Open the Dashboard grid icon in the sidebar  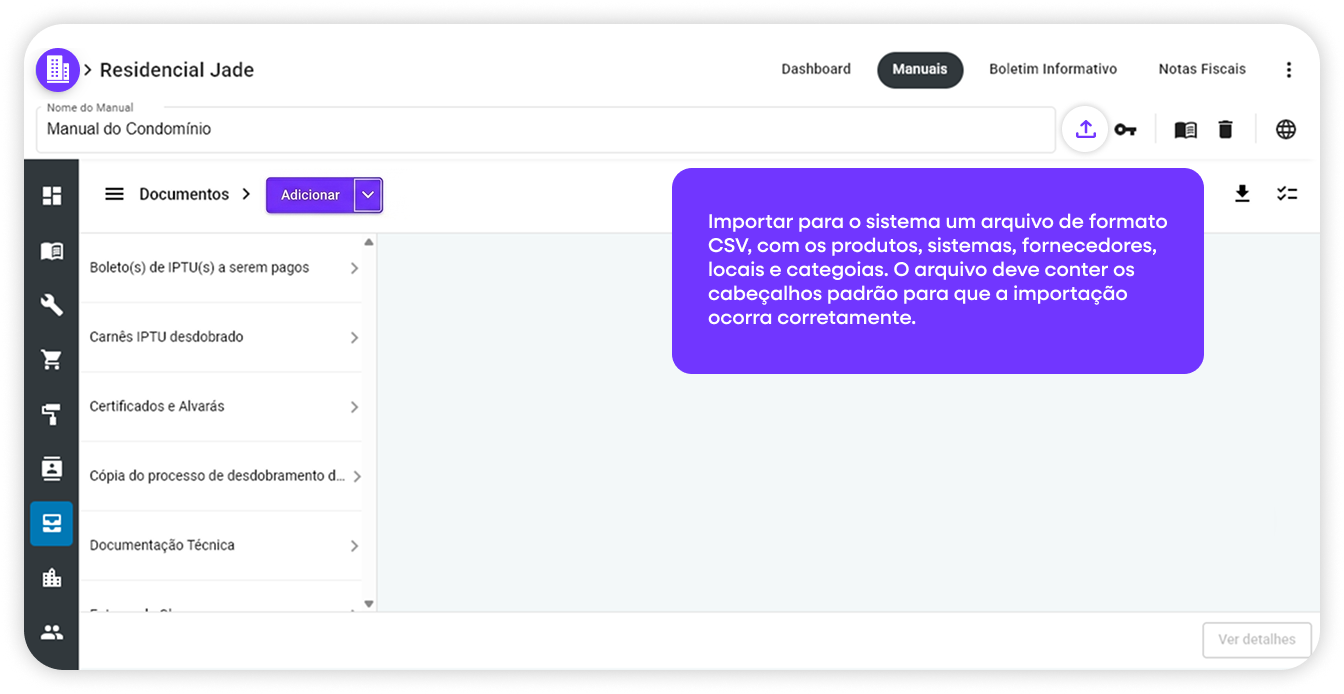[x=51, y=195]
